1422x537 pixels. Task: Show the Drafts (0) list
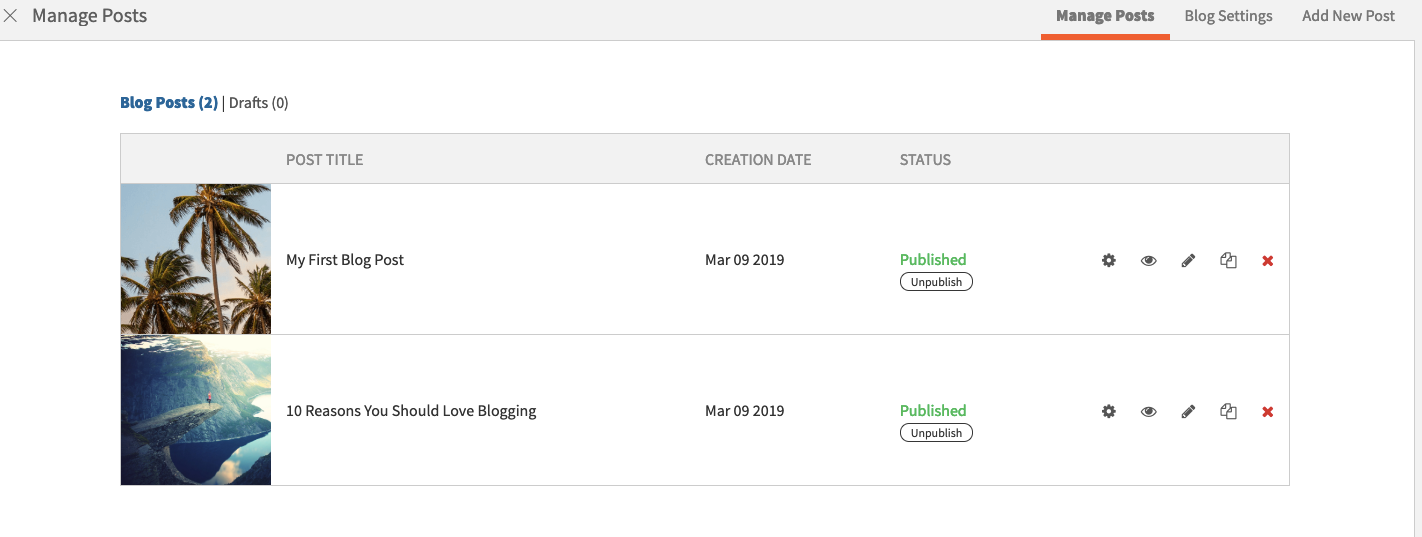[258, 102]
